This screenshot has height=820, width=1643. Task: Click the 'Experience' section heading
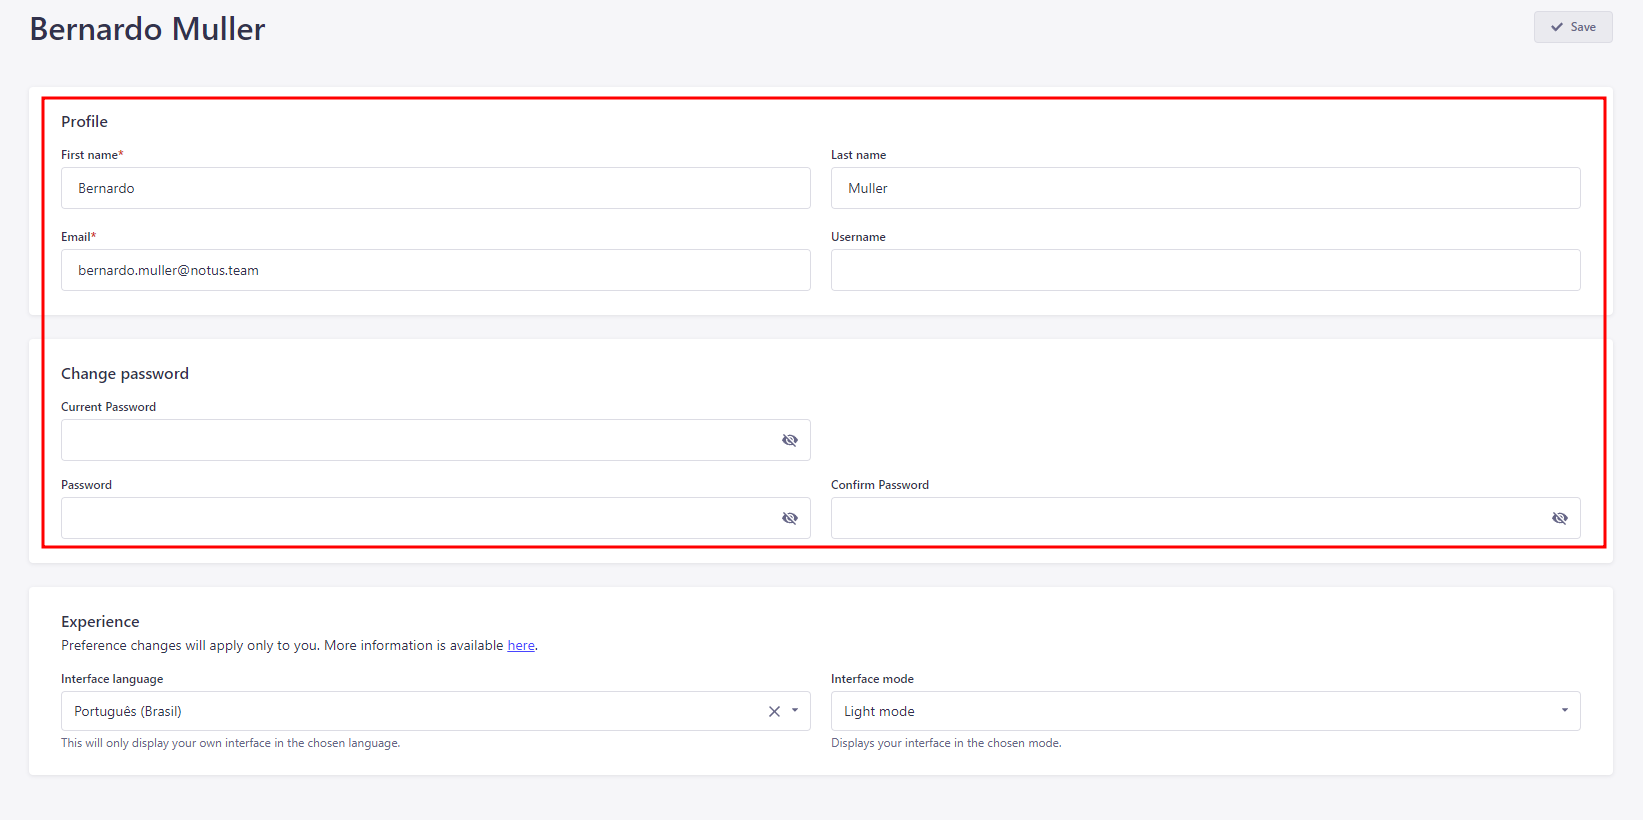pos(100,622)
